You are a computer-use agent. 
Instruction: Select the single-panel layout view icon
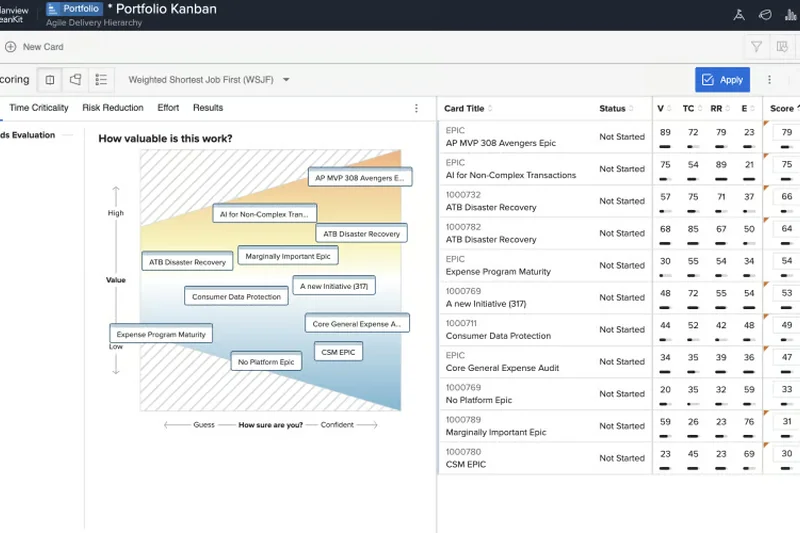pos(49,80)
